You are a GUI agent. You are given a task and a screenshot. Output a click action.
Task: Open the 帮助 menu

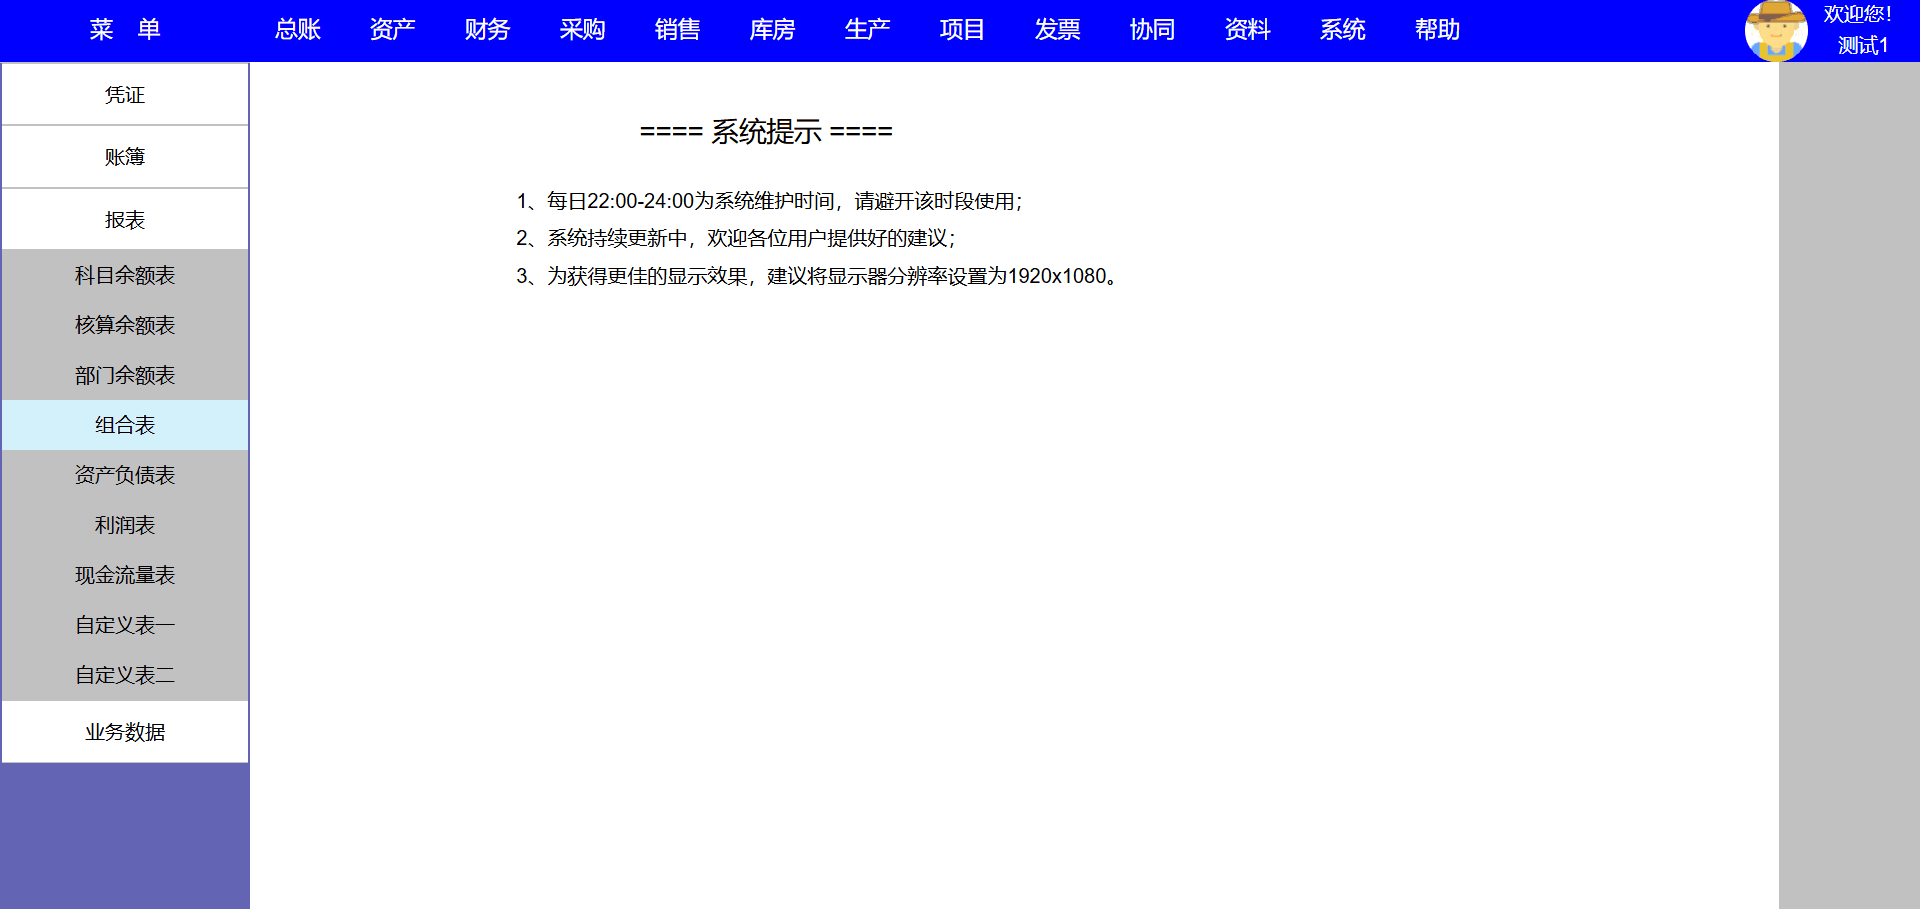click(1437, 30)
